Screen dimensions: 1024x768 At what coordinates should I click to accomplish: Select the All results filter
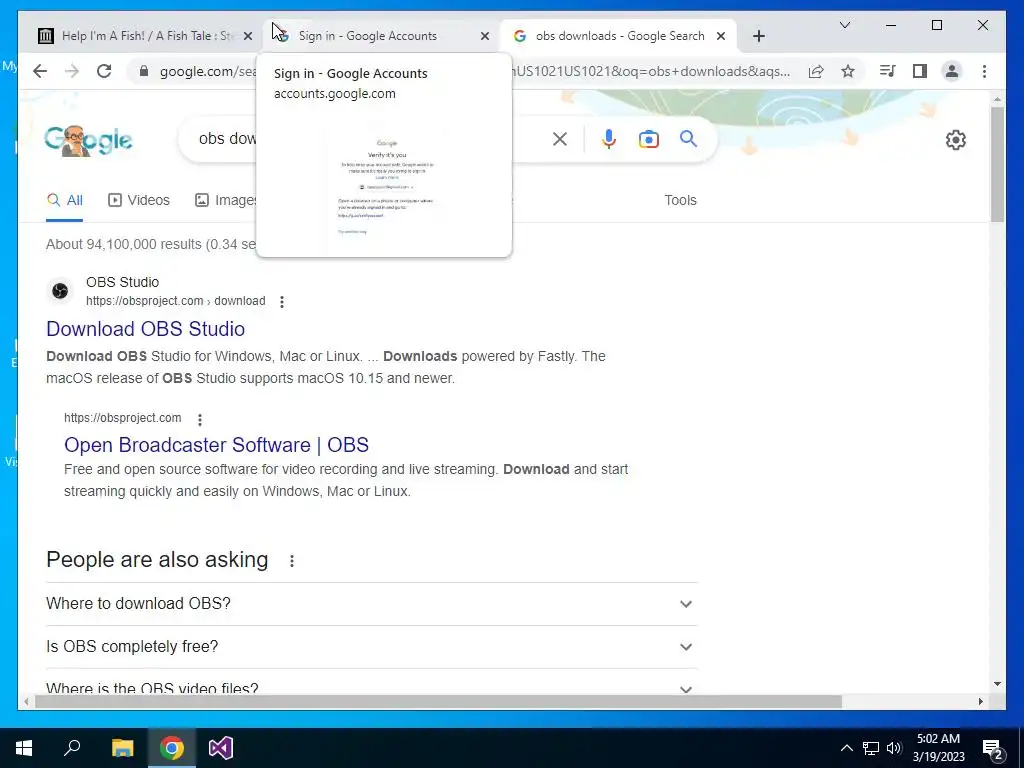click(x=65, y=200)
